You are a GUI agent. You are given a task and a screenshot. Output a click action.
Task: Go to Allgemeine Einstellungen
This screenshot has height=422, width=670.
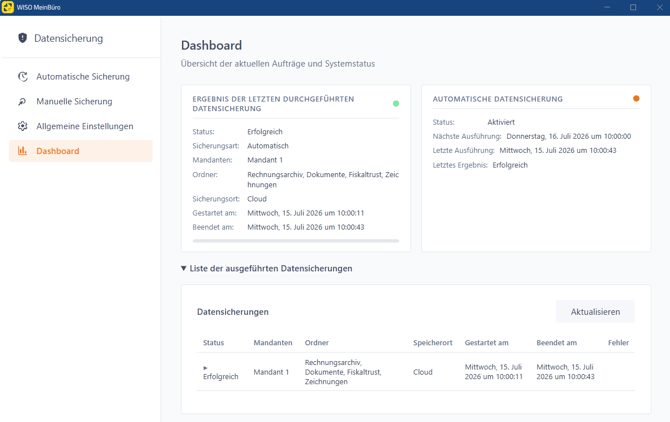click(x=81, y=126)
